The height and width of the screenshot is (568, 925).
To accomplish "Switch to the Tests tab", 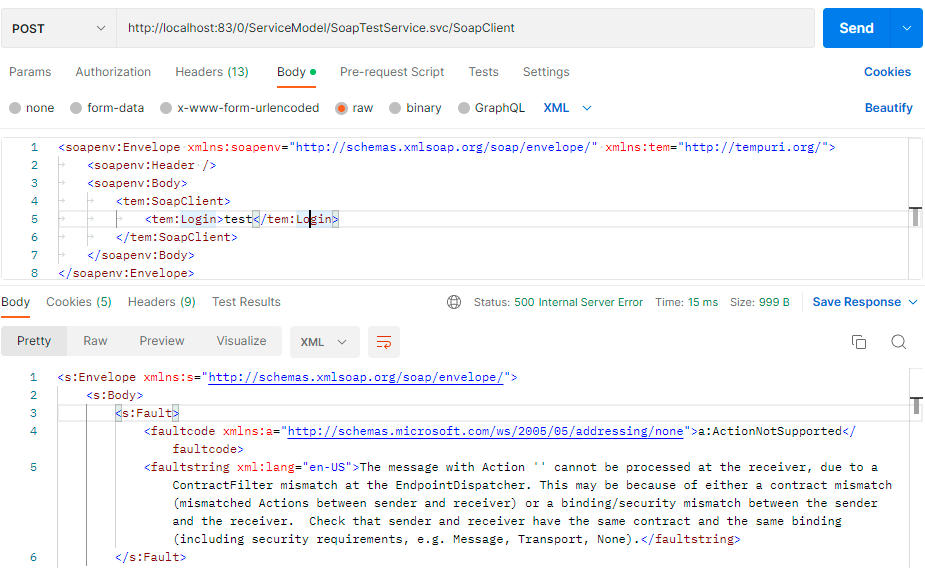I will (483, 72).
